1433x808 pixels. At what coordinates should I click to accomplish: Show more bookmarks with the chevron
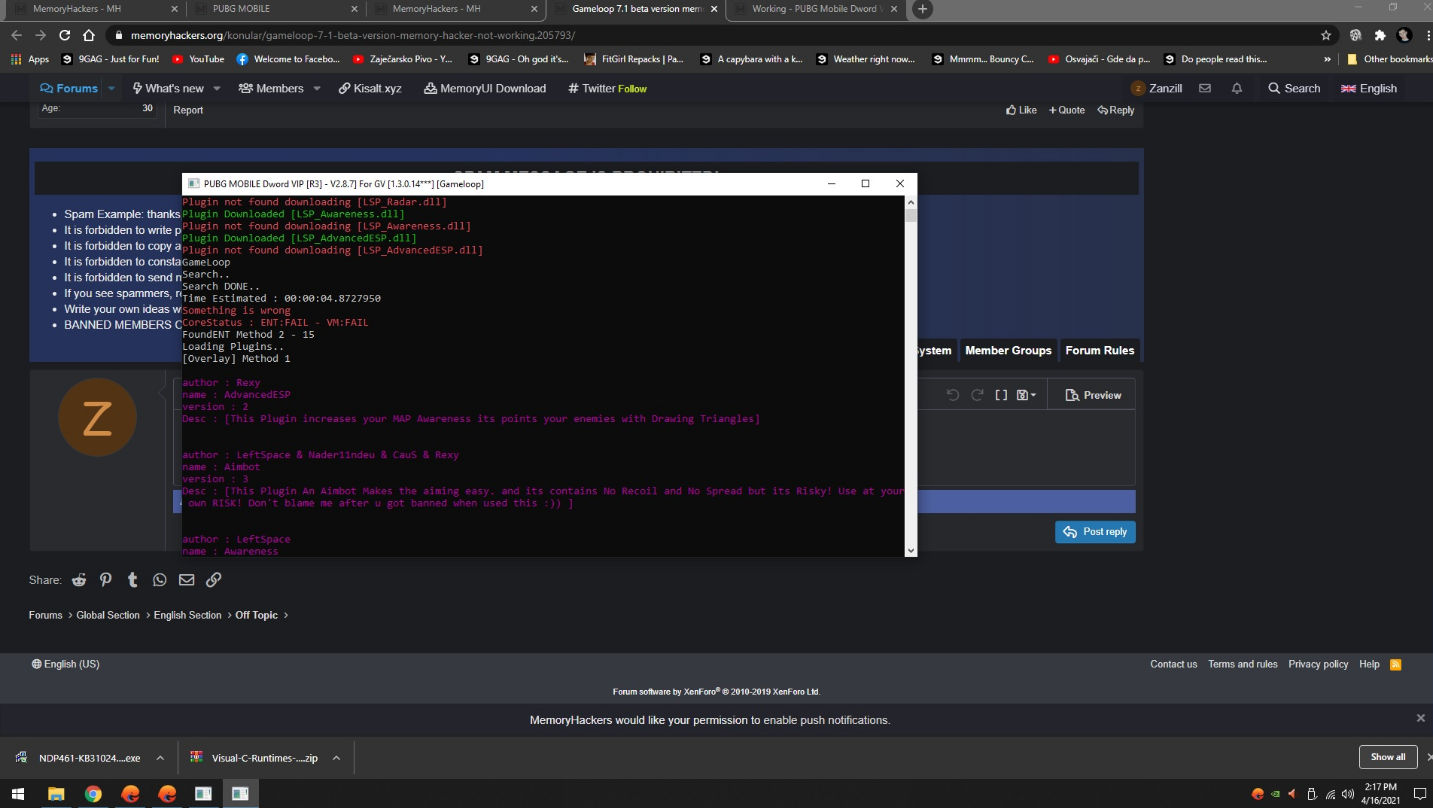1328,59
